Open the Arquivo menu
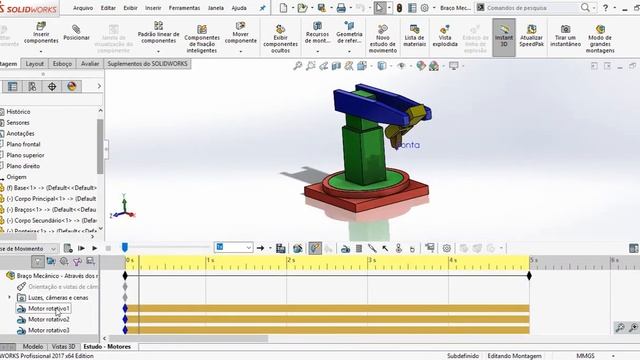640x360 pixels. click(x=83, y=8)
